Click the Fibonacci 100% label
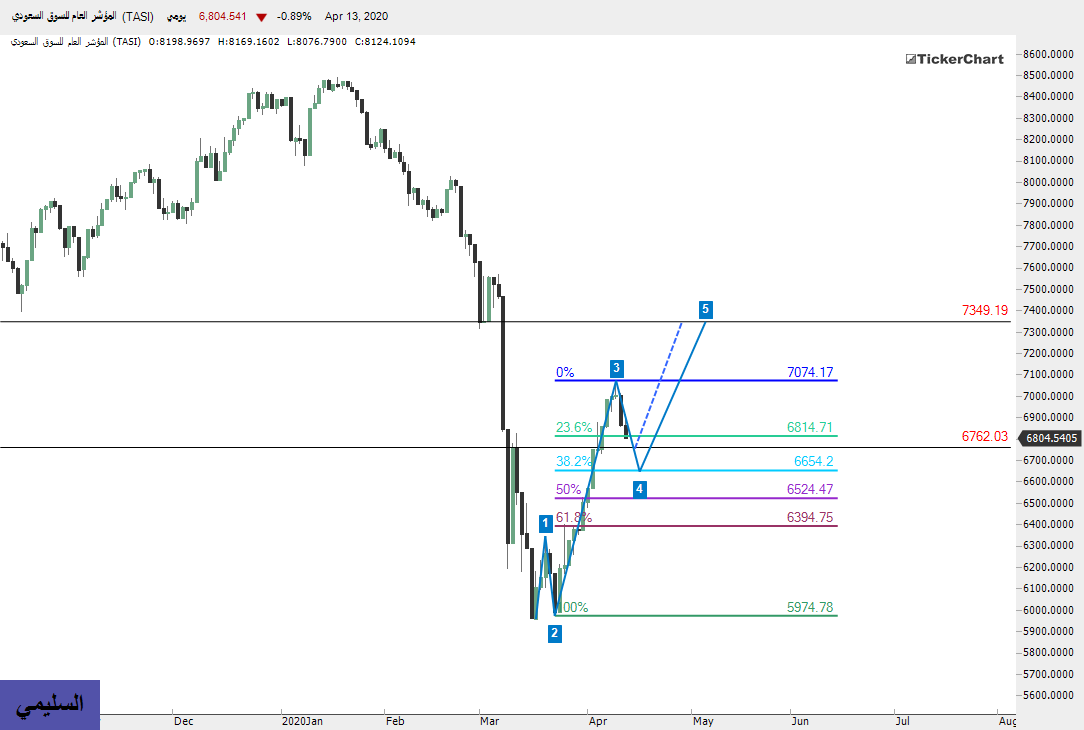Viewport: 1084px width, 730px height. pos(572,607)
